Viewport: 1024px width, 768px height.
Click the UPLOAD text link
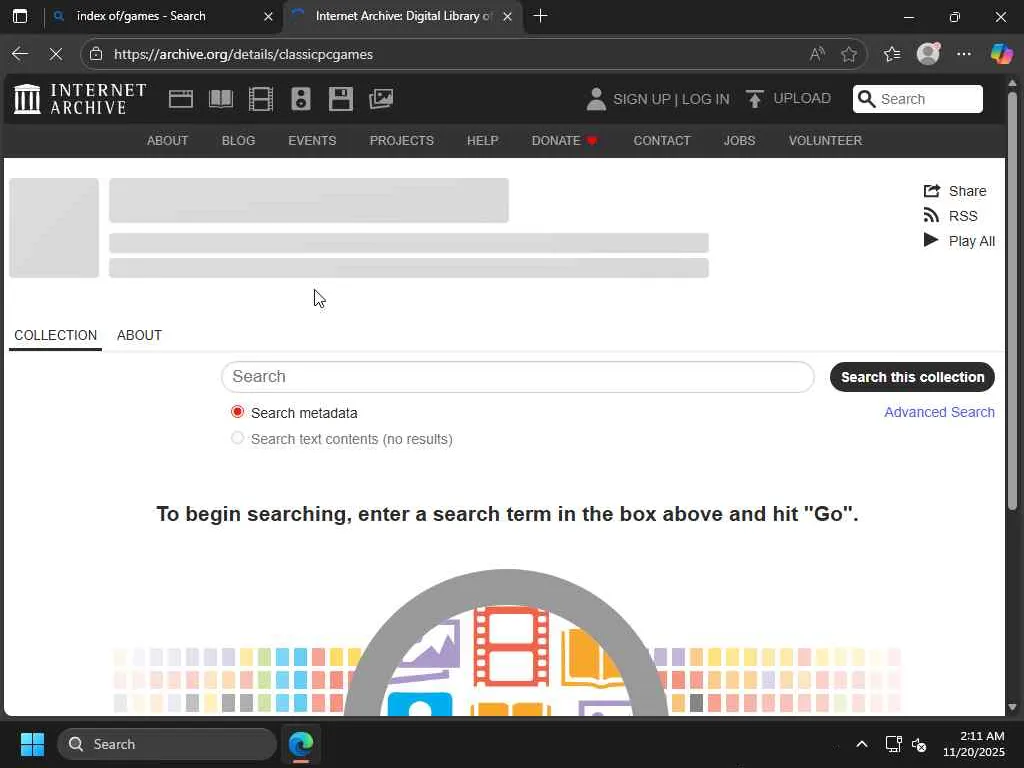(802, 99)
